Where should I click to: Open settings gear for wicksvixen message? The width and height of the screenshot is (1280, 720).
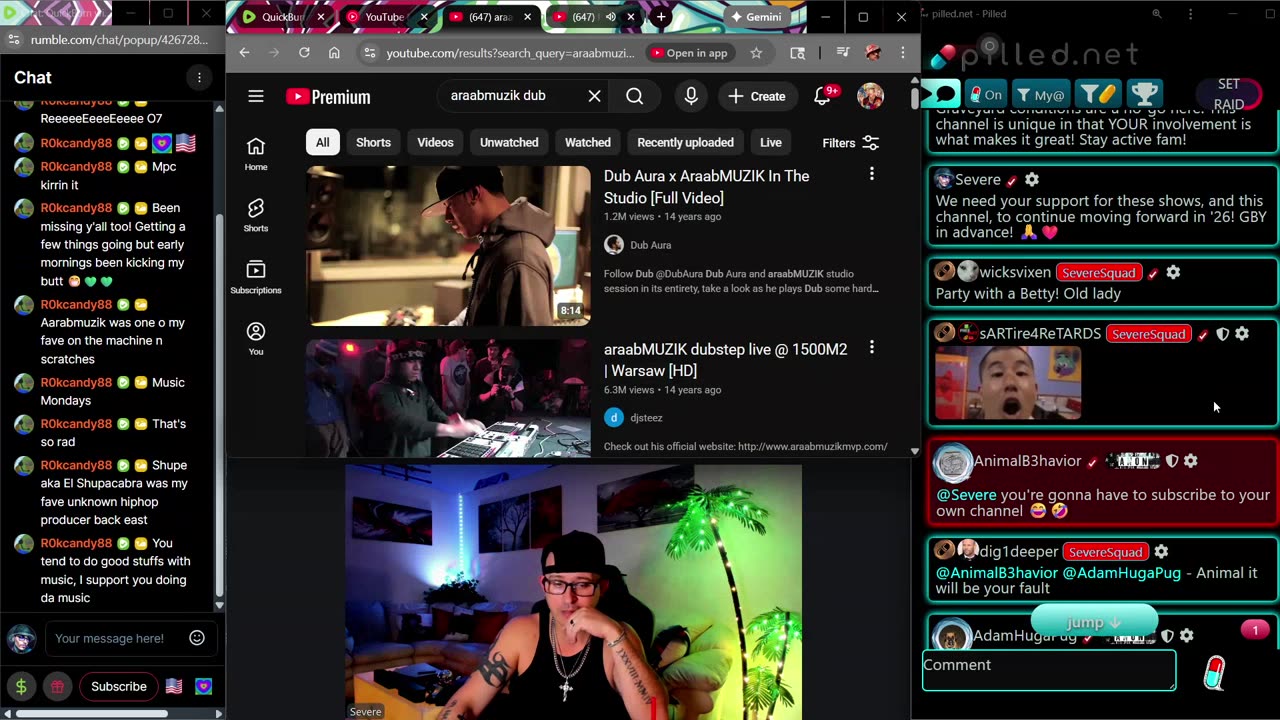point(1173,272)
